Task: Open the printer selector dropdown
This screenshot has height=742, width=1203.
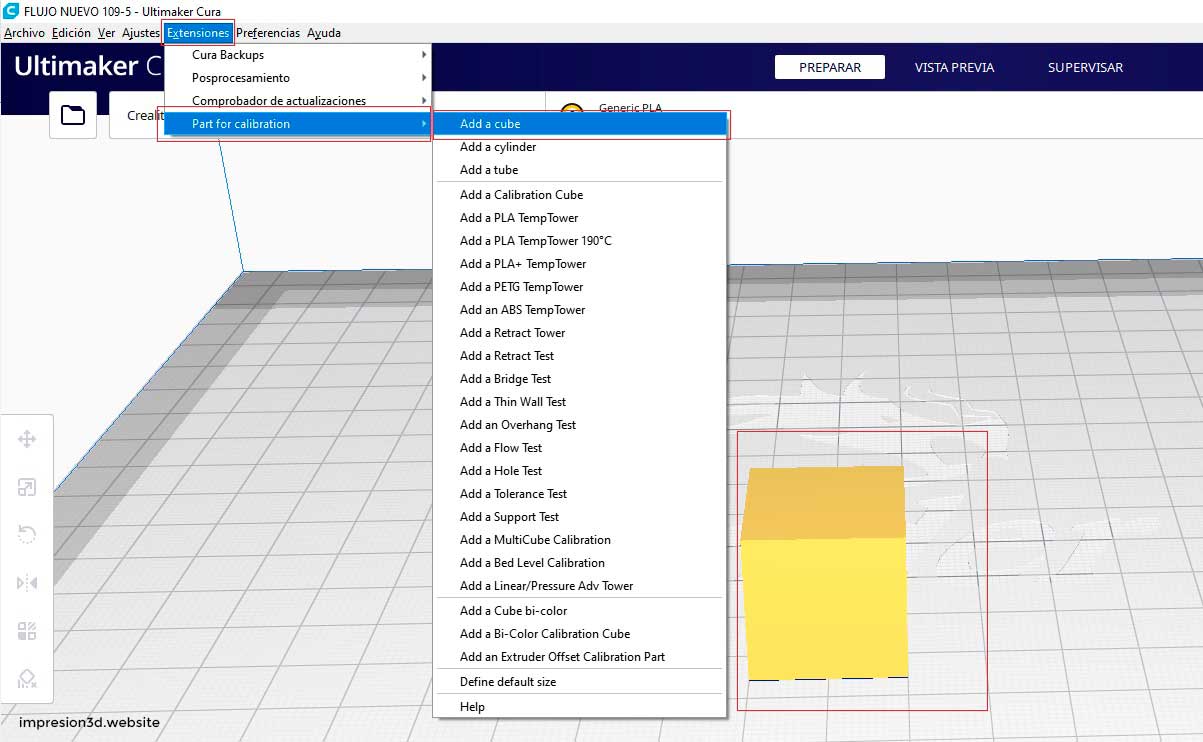Action: [x=135, y=115]
